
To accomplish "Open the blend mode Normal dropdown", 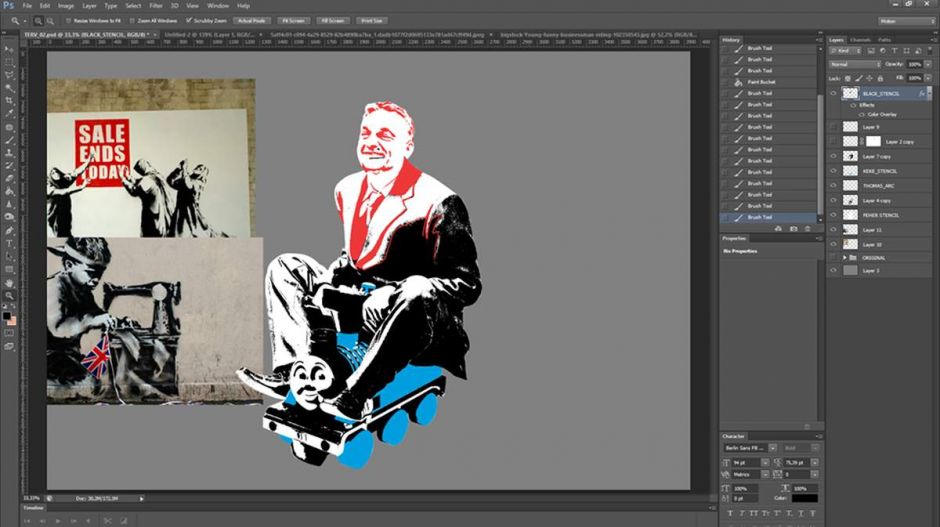I will pyautogui.click(x=855, y=64).
